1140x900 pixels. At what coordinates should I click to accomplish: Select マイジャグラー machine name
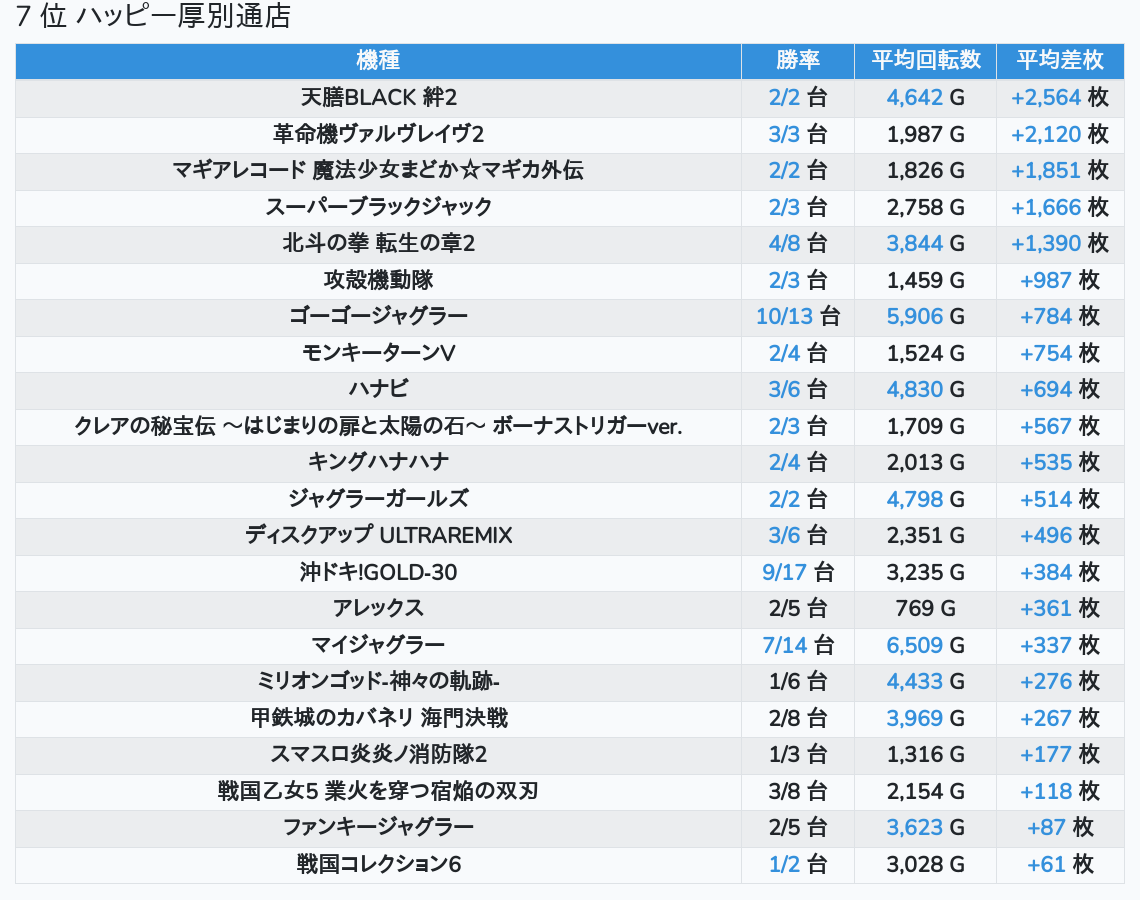pyautogui.click(x=378, y=646)
